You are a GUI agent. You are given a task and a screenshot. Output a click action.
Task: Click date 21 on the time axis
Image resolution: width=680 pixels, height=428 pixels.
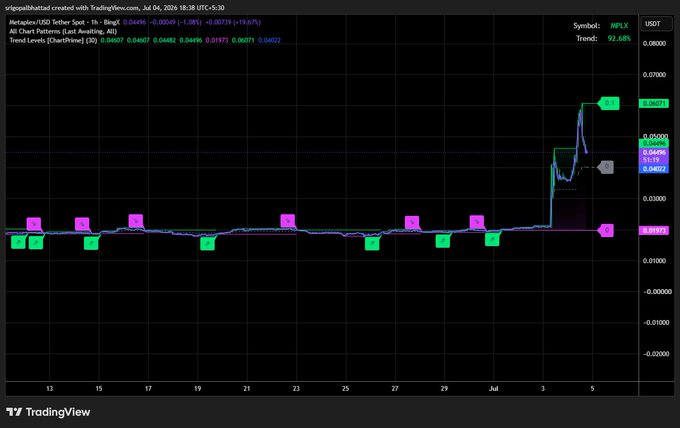tap(247, 389)
